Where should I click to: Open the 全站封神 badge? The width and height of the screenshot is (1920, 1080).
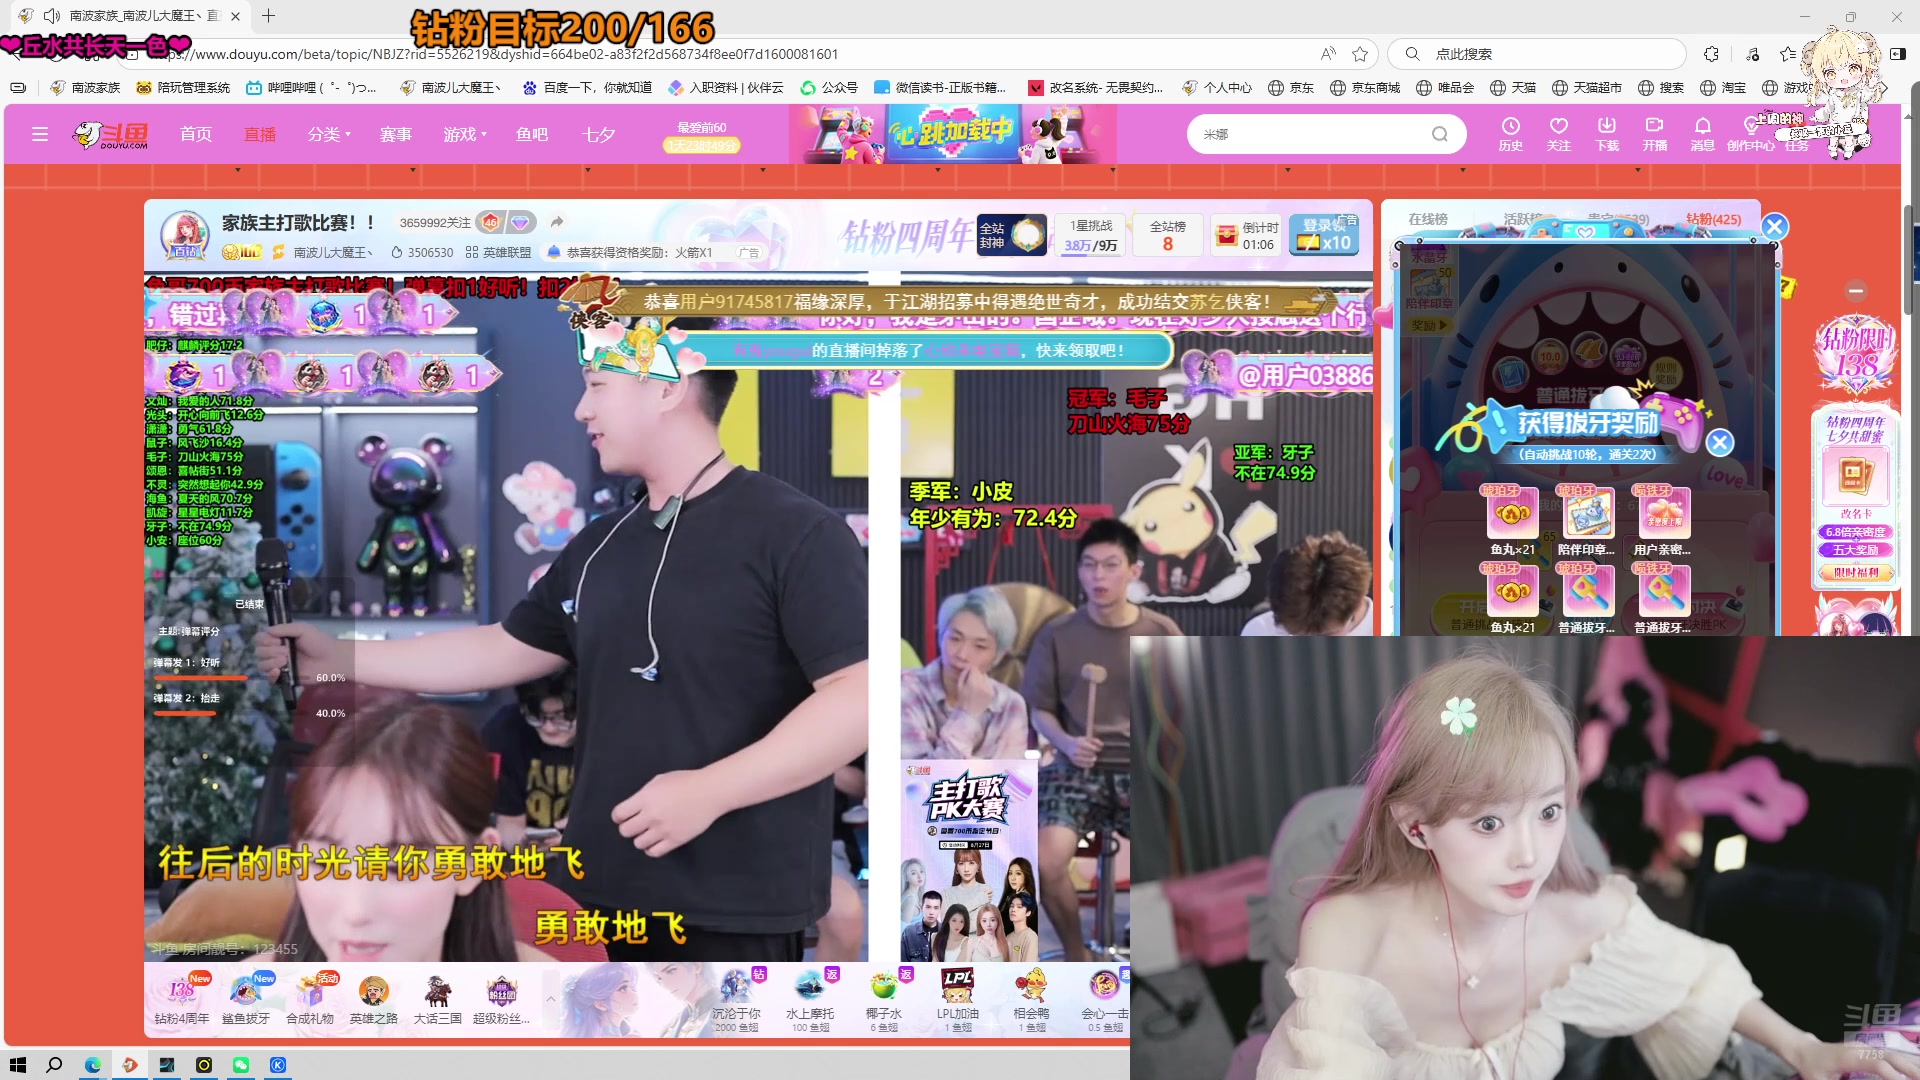point(1011,235)
